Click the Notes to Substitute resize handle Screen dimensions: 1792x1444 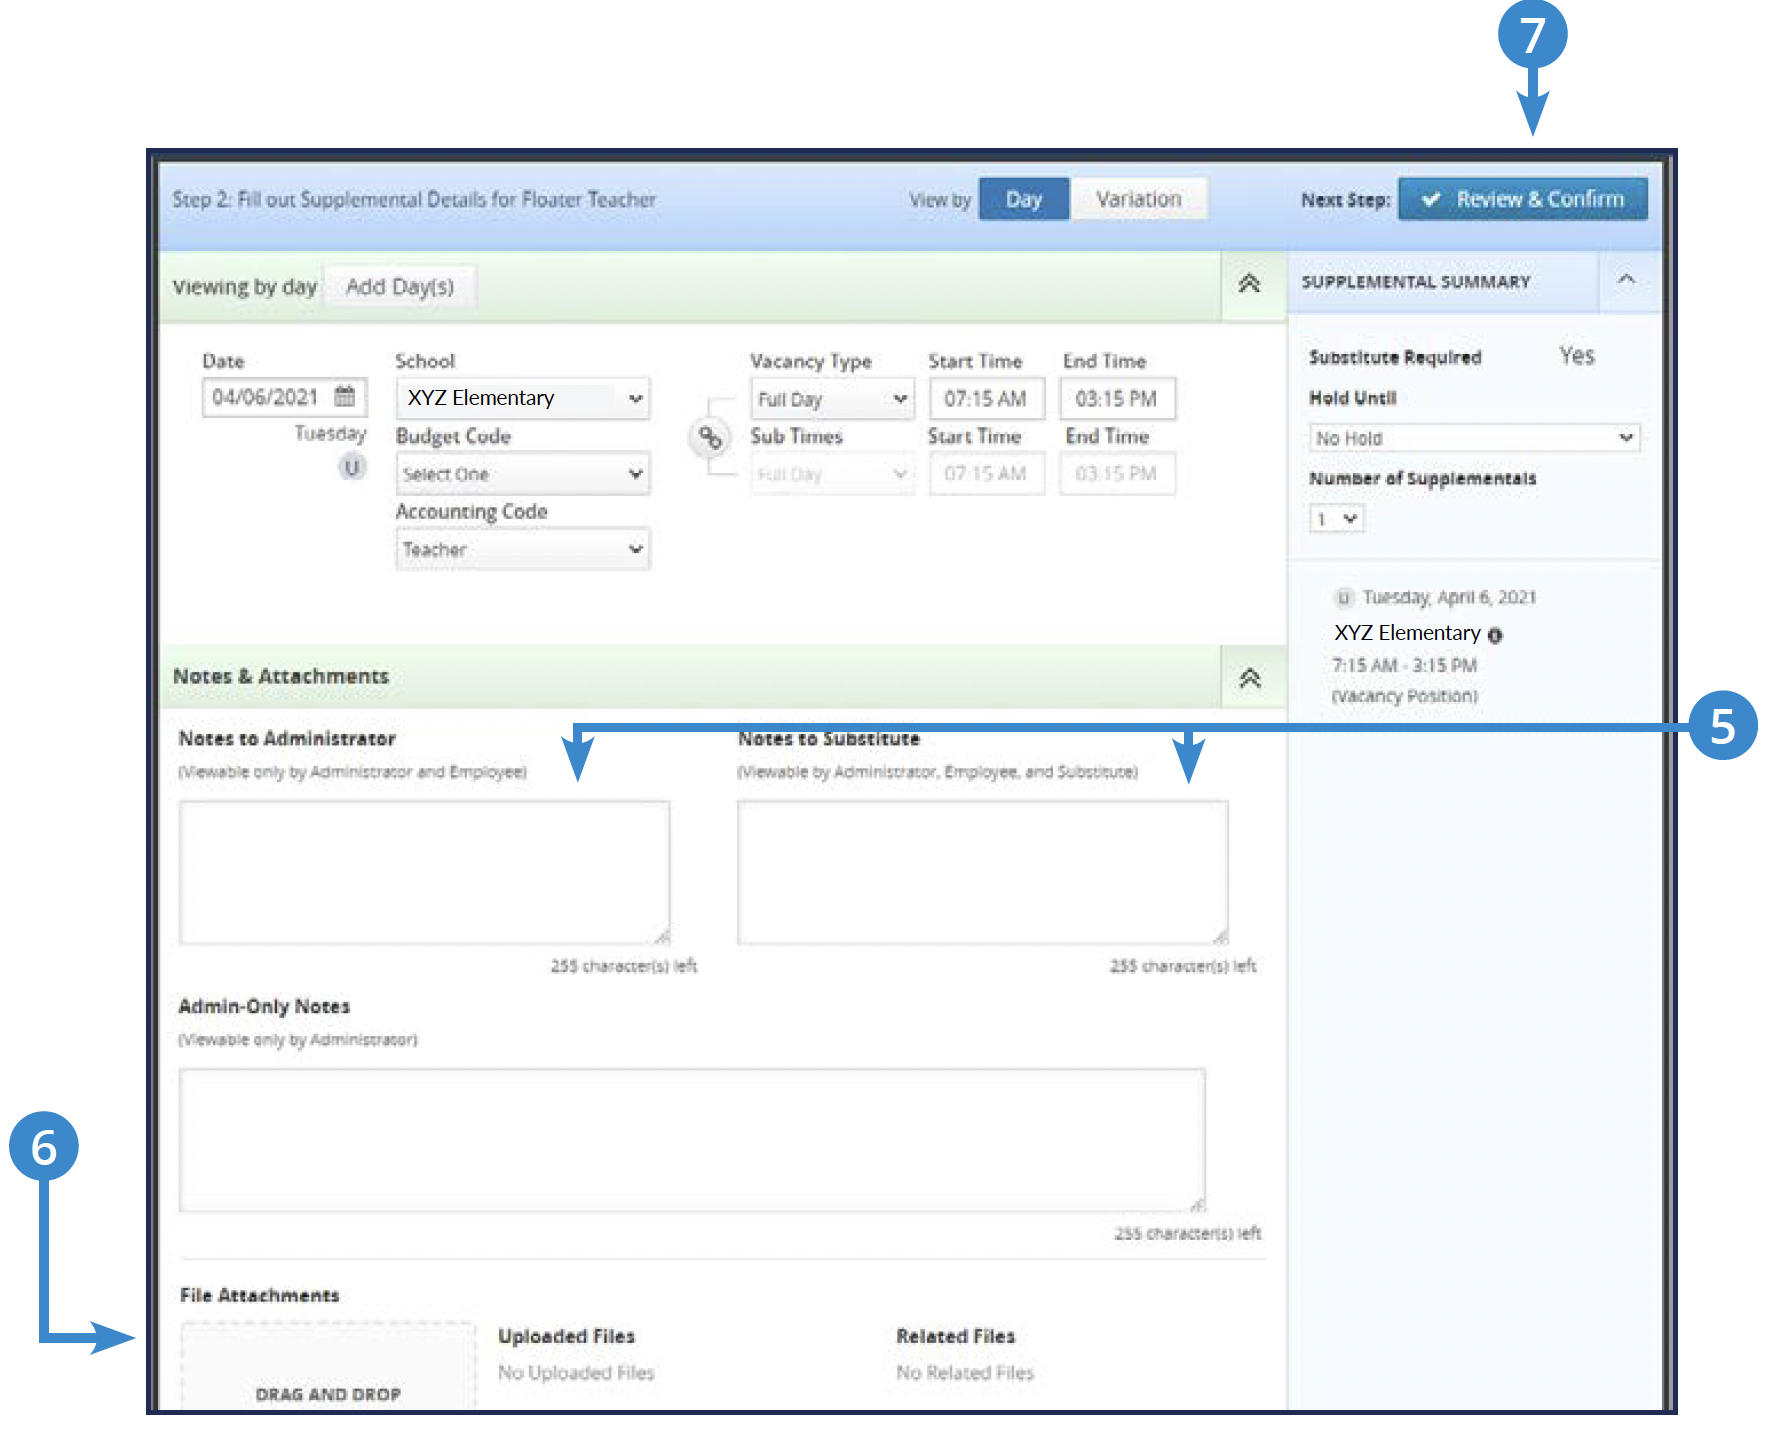coord(1221,937)
